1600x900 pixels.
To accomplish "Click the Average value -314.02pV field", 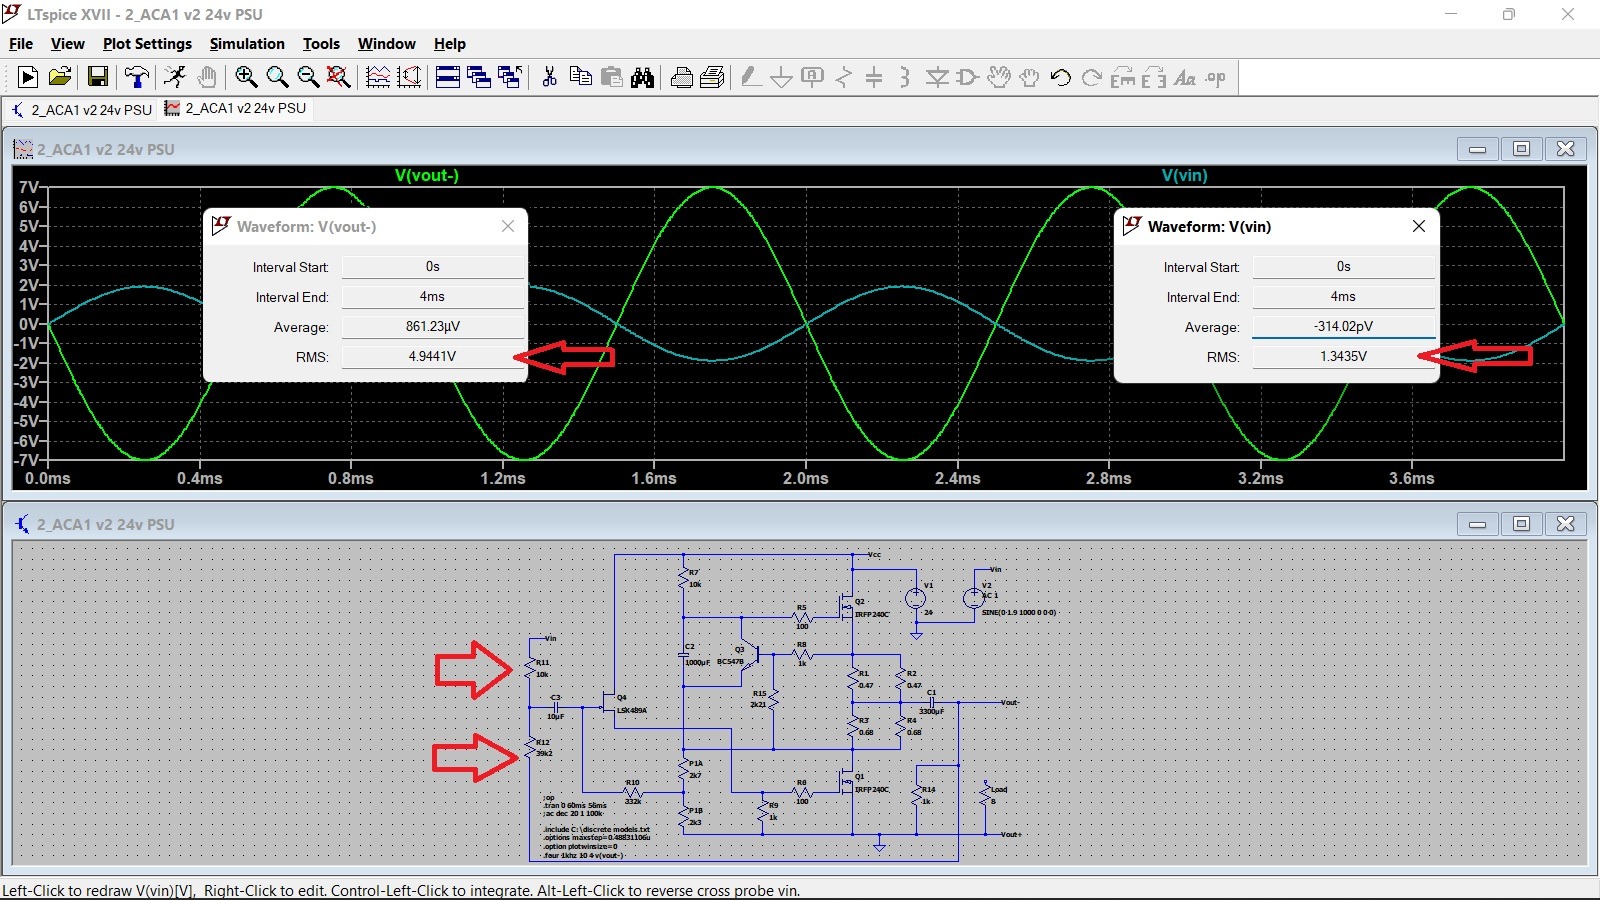I will tap(1343, 327).
